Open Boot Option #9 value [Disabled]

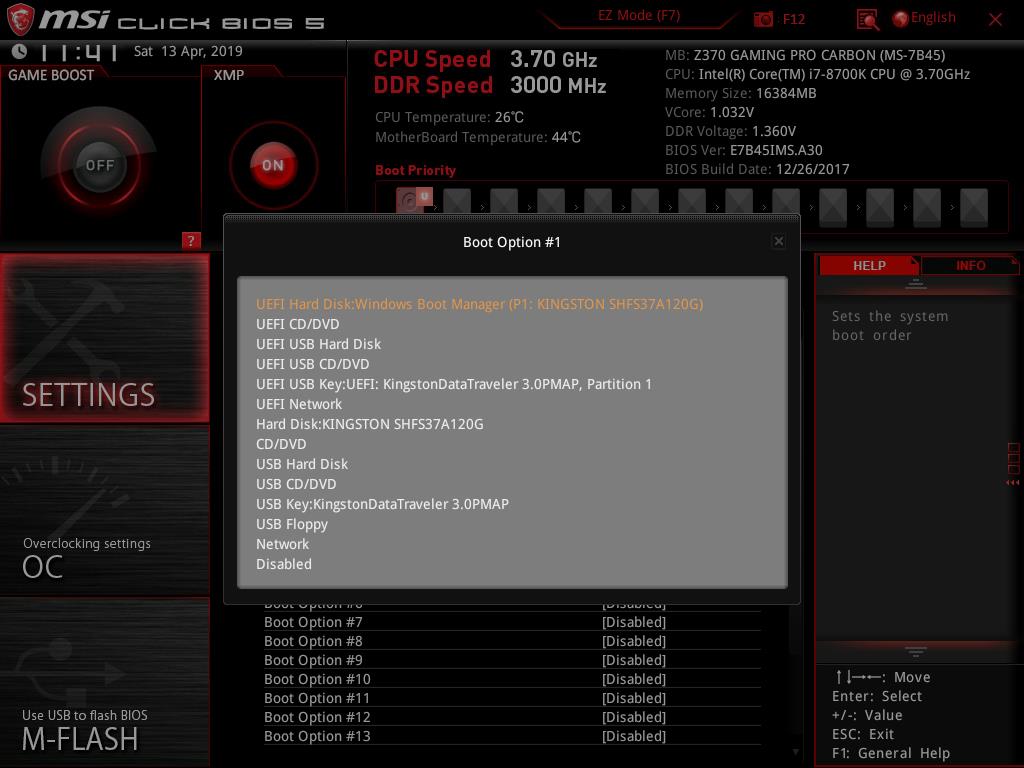tap(633, 660)
